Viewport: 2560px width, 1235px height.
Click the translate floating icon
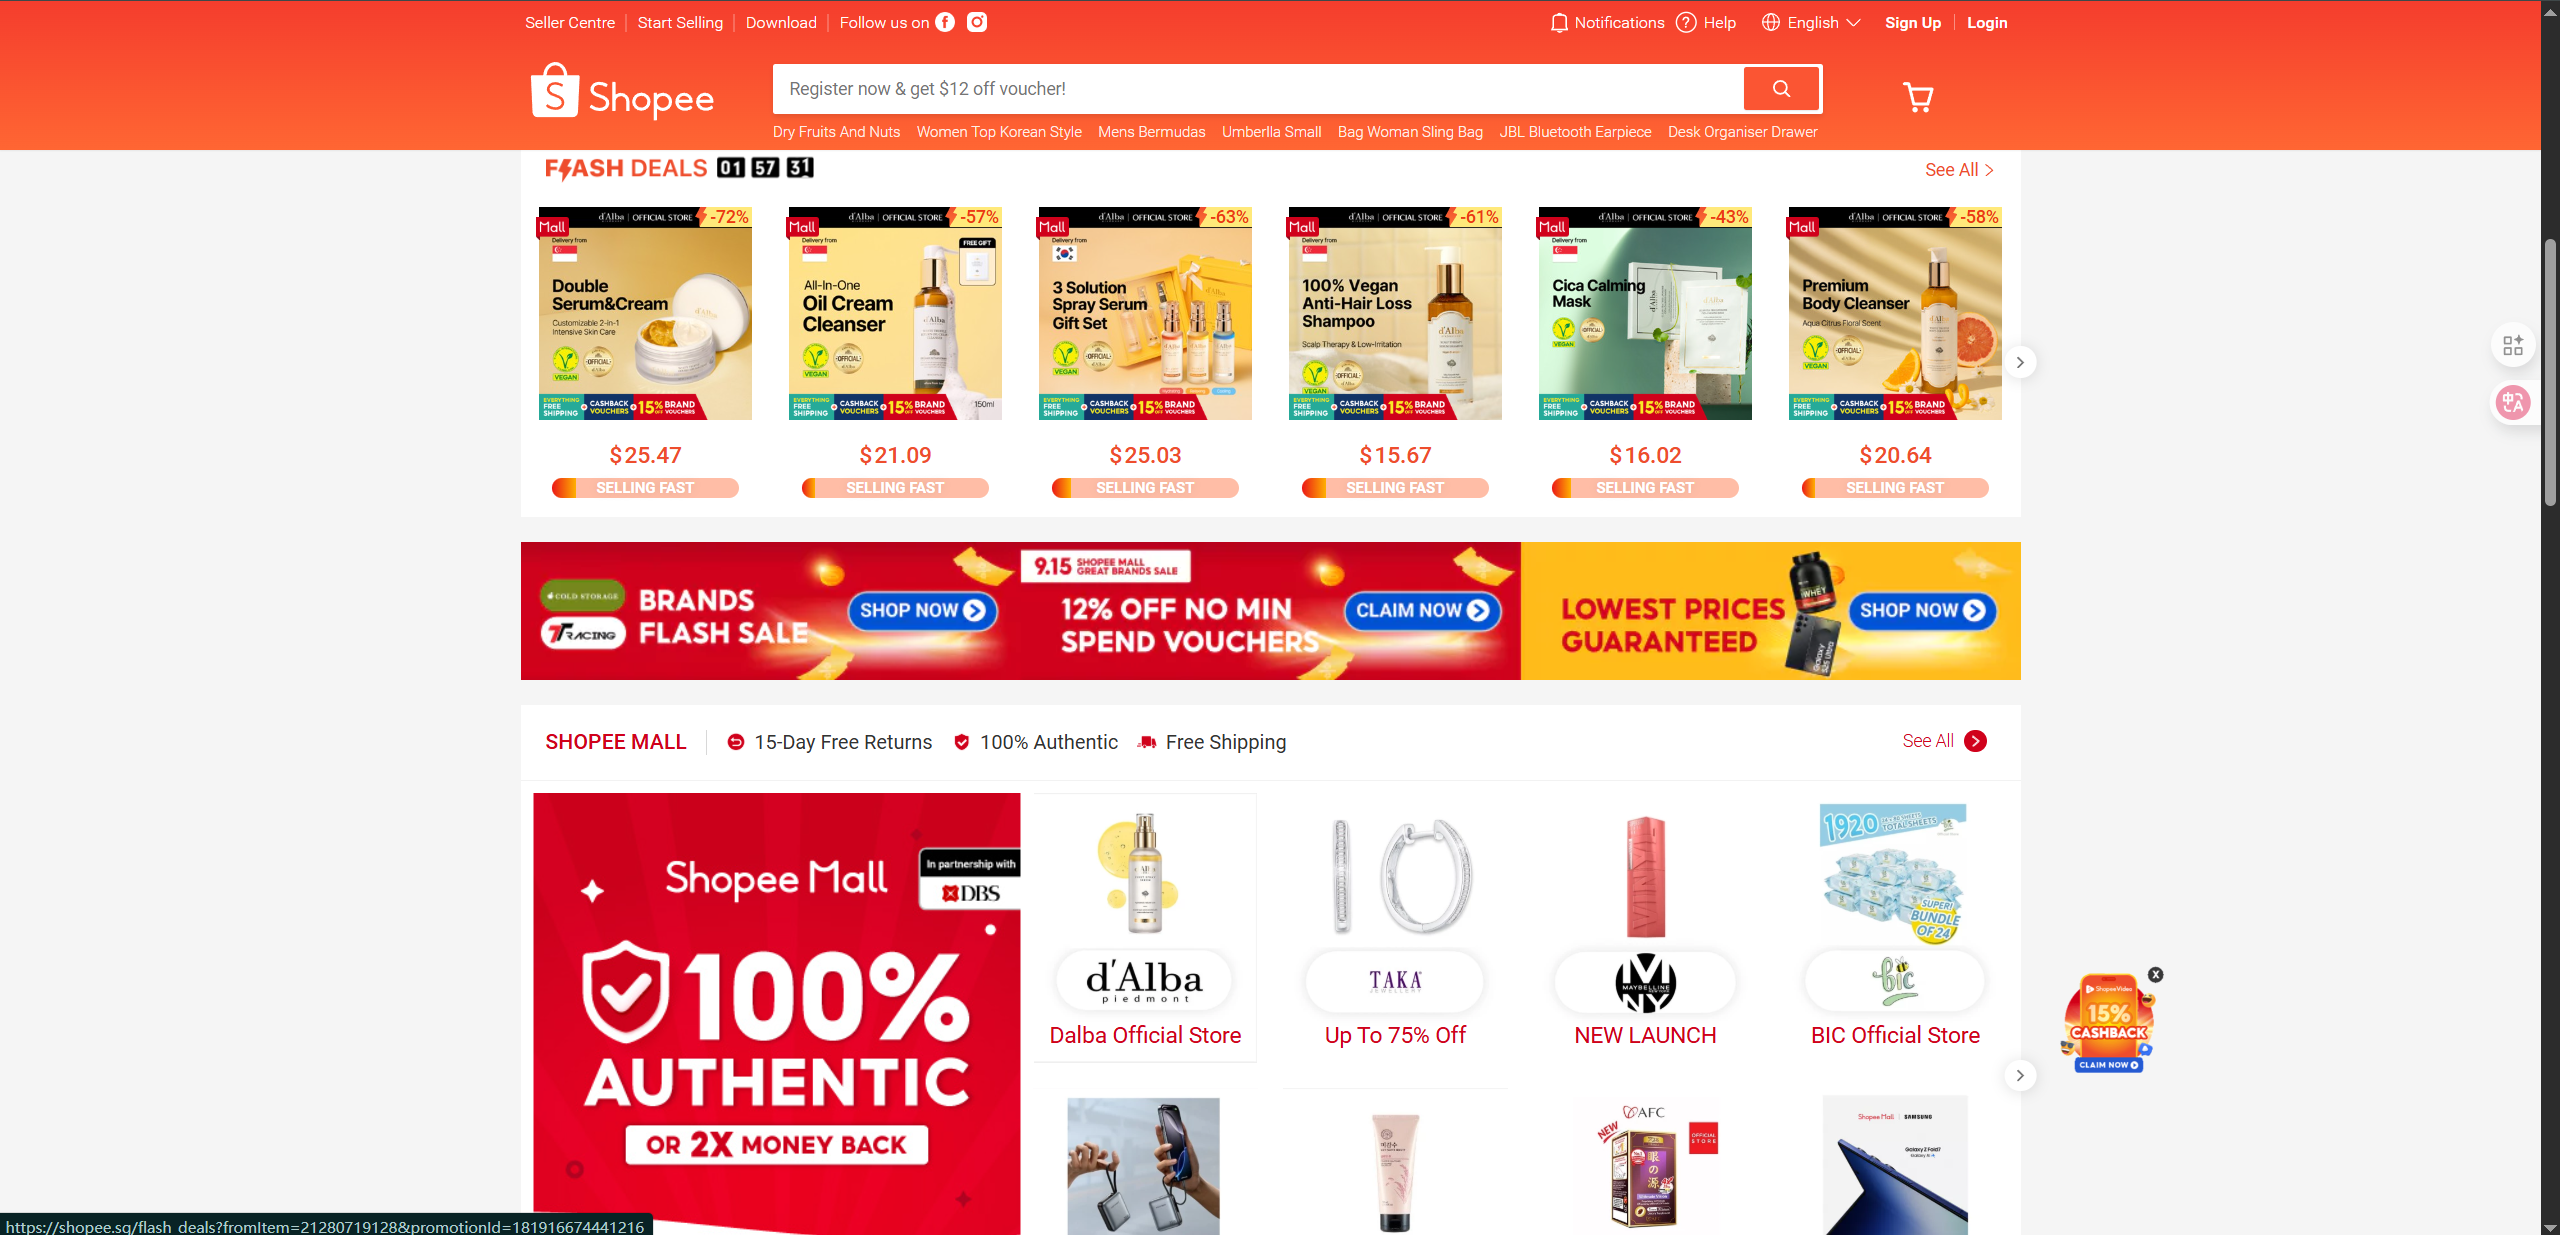coord(2513,403)
